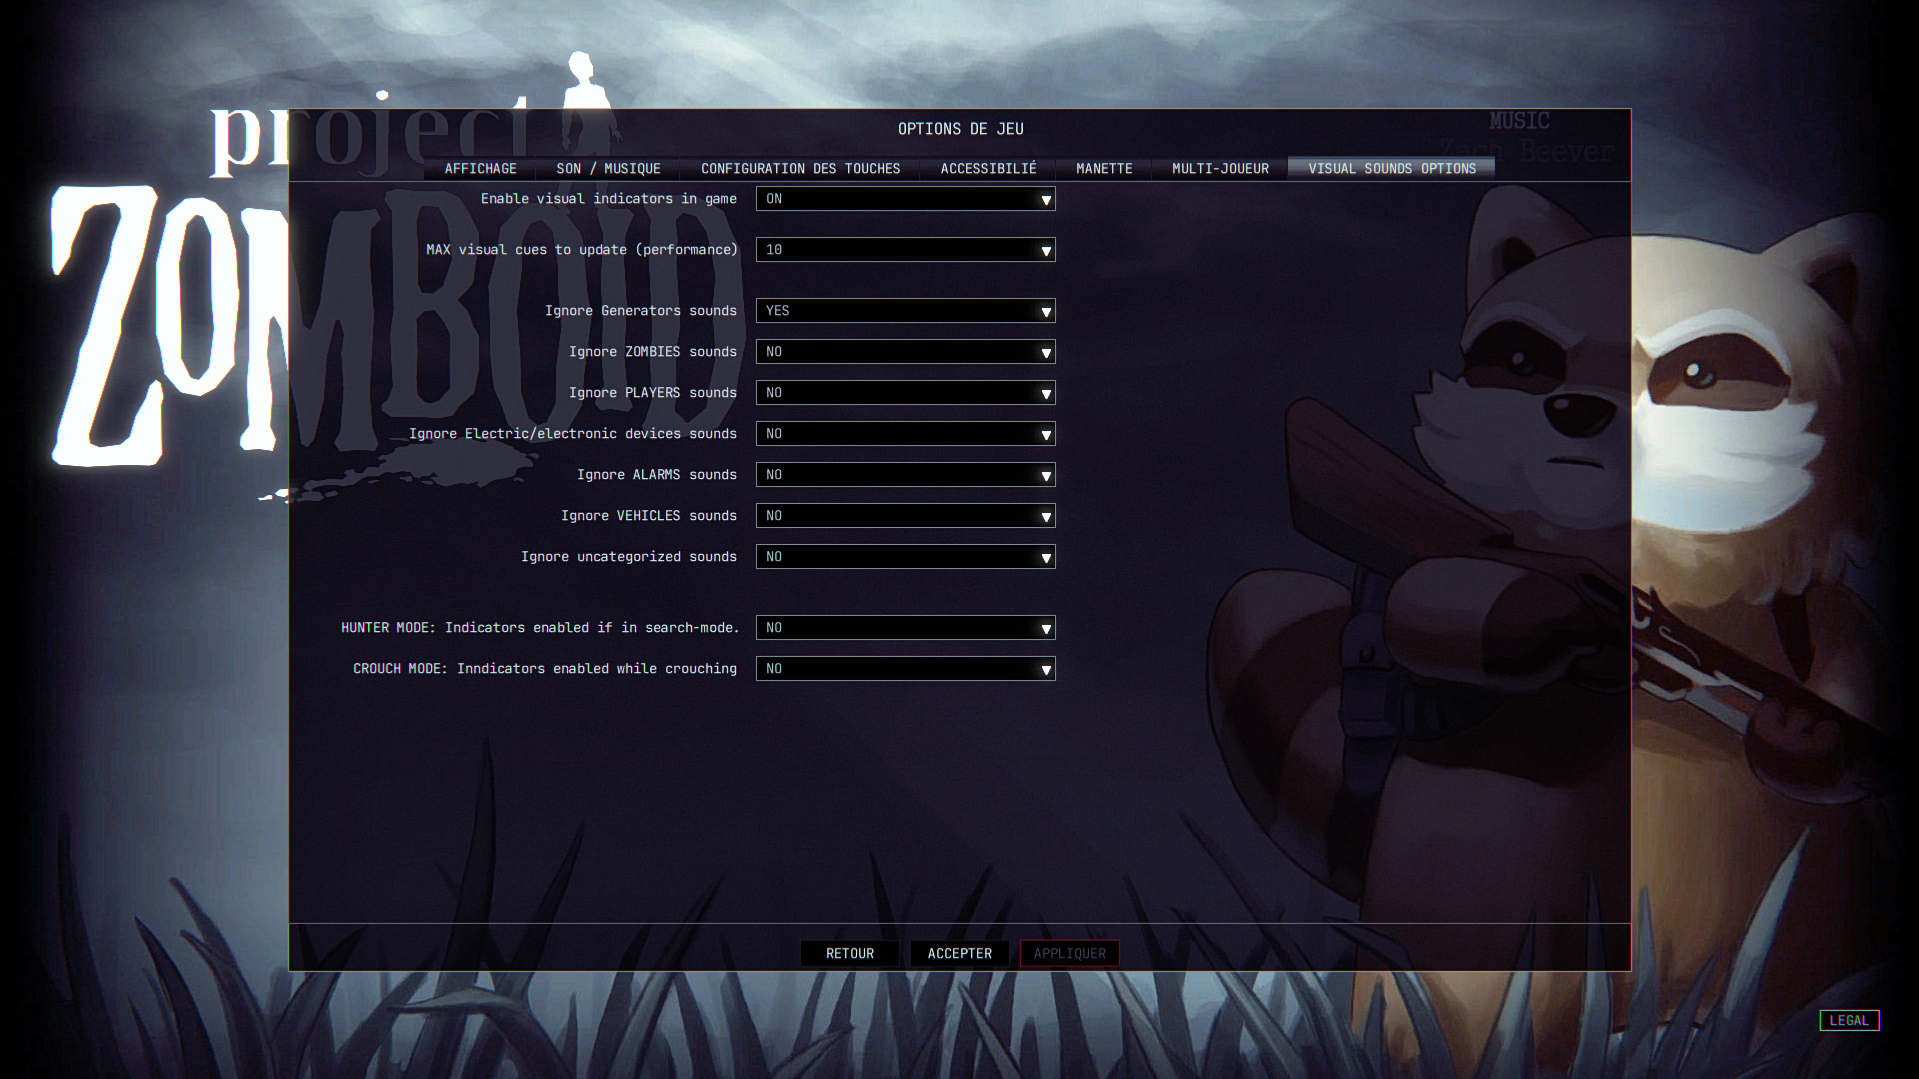Click the 'OPTIONS DE JEU' title text
This screenshot has width=1919, height=1079.
pyautogui.click(x=961, y=129)
